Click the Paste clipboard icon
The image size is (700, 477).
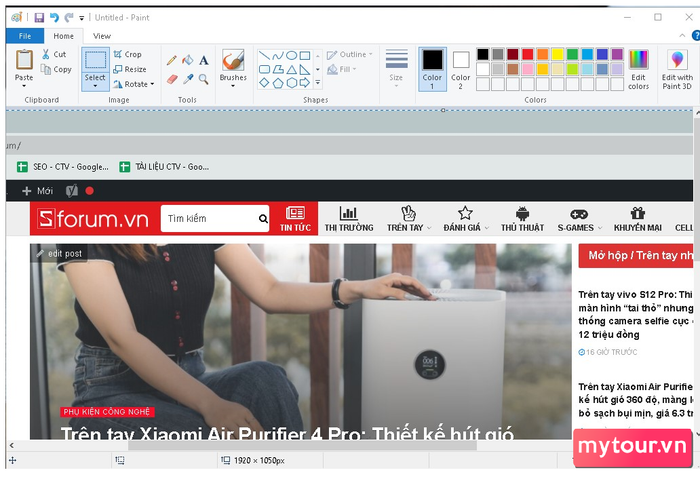(x=24, y=59)
